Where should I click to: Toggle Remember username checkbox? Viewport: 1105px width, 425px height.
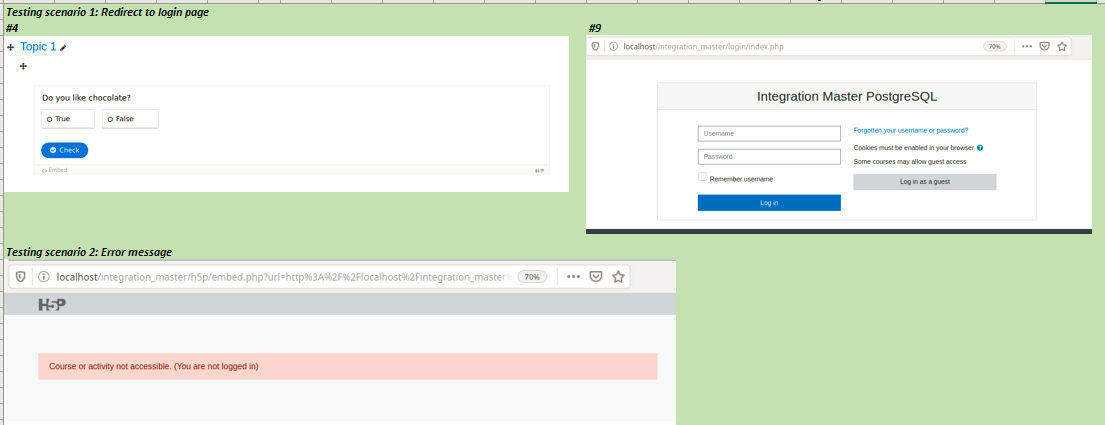coord(703,177)
